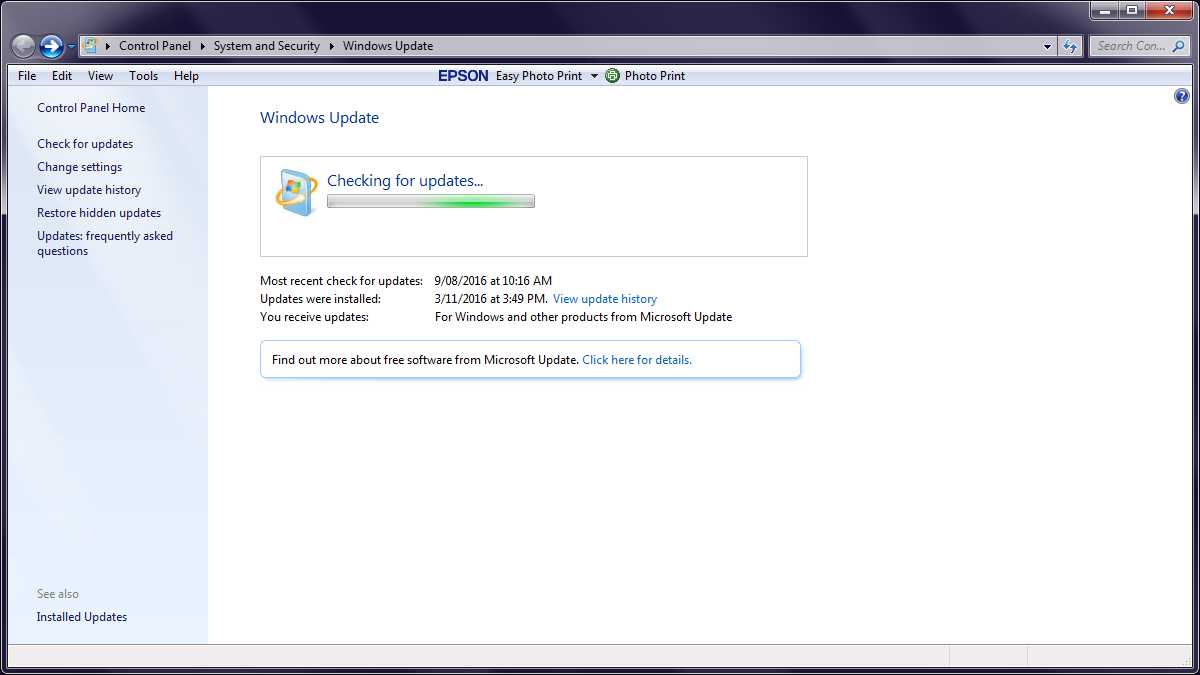Click the checking for updates progress bar
This screenshot has height=675, width=1200.
tap(431, 201)
